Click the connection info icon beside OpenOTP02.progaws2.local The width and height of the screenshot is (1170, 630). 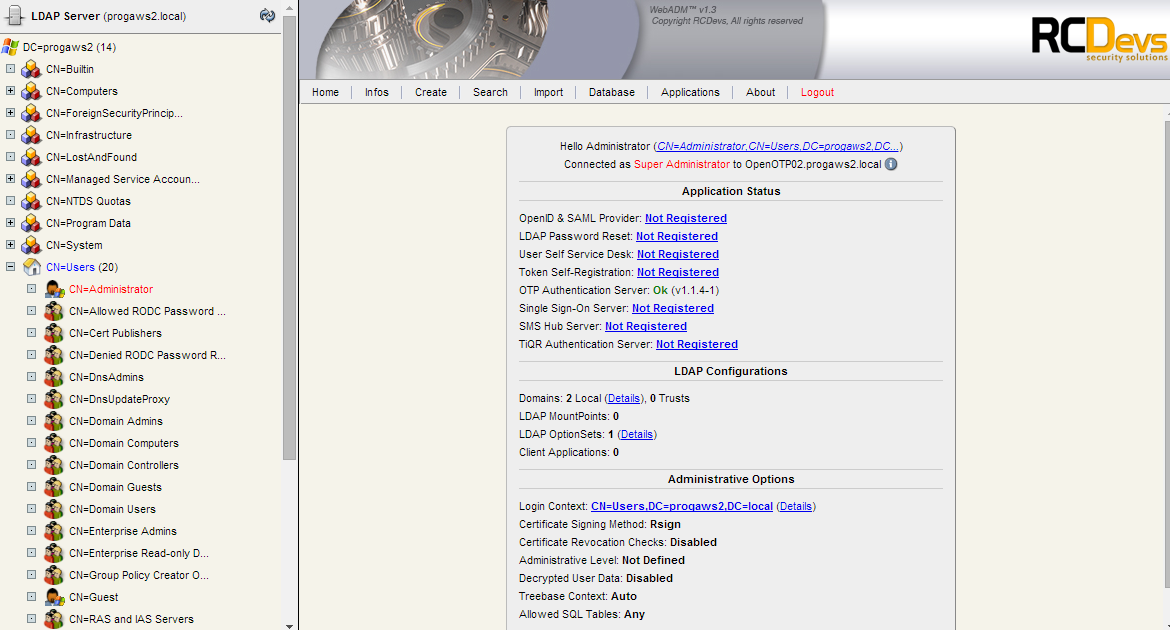(891, 164)
